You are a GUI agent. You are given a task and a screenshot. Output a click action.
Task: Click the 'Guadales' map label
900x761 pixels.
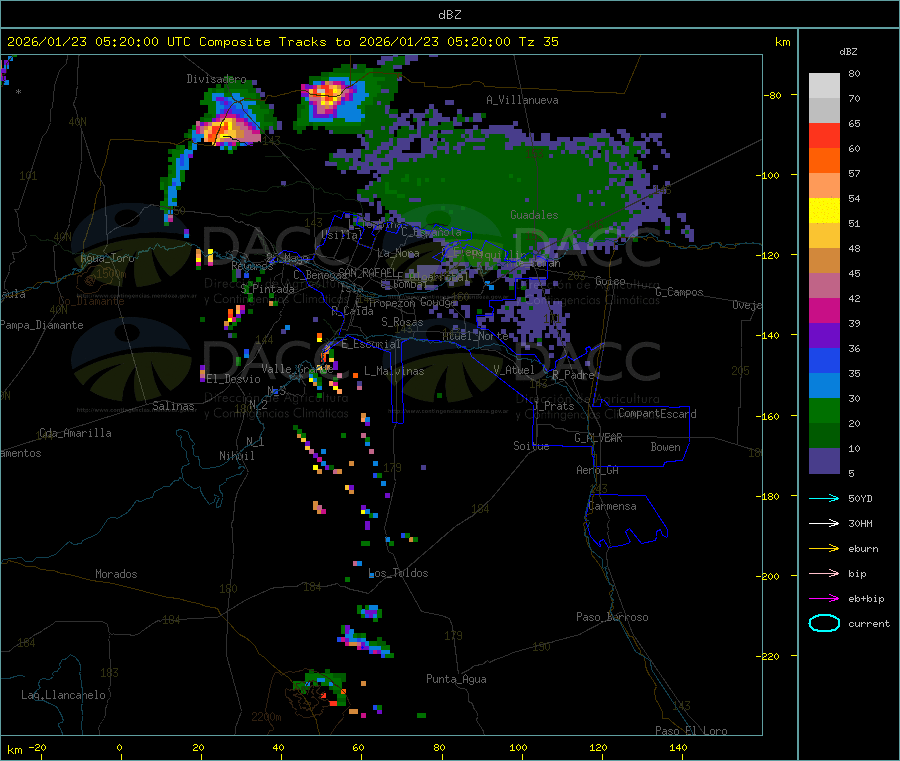(x=534, y=215)
